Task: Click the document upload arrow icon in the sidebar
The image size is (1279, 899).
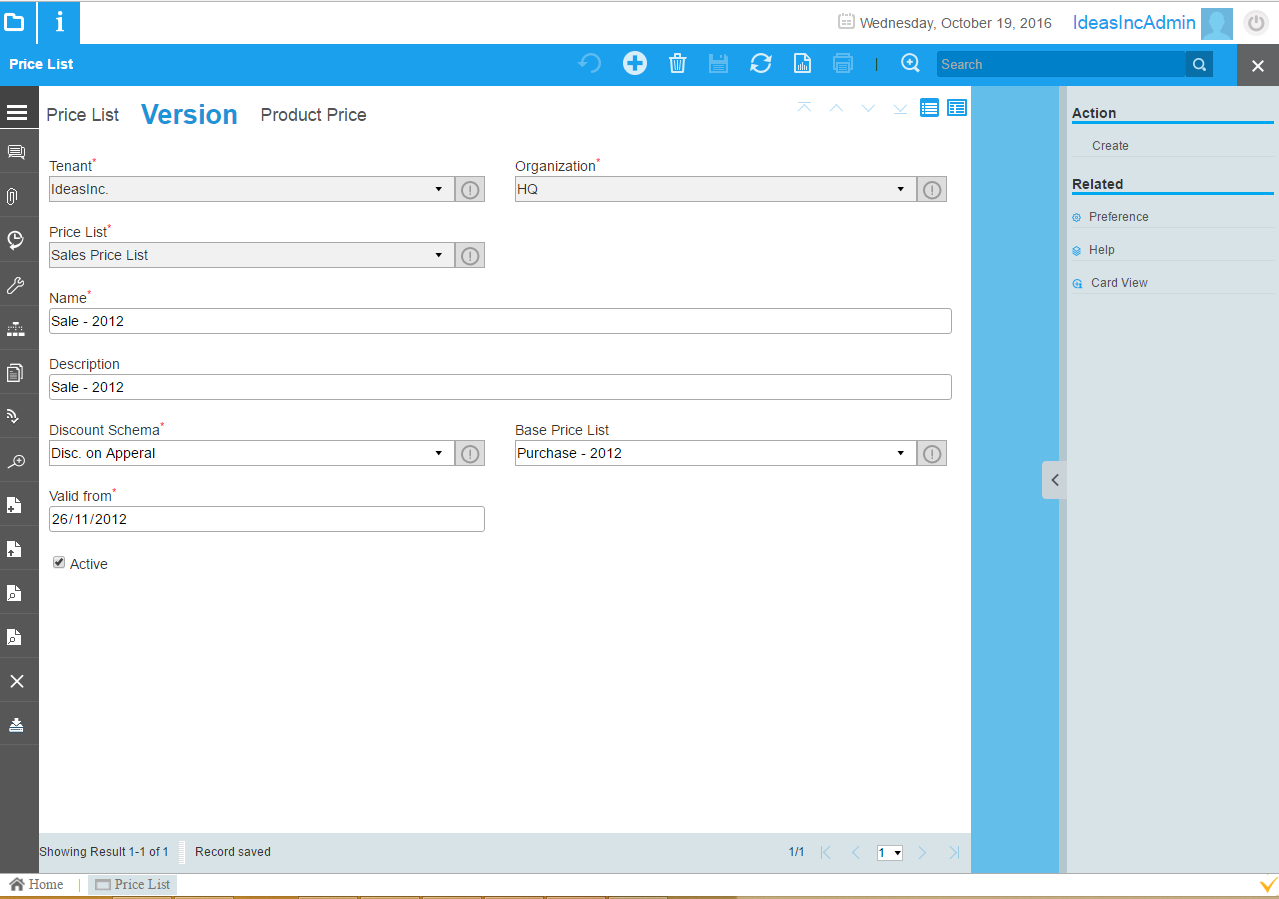Action: [x=14, y=548]
